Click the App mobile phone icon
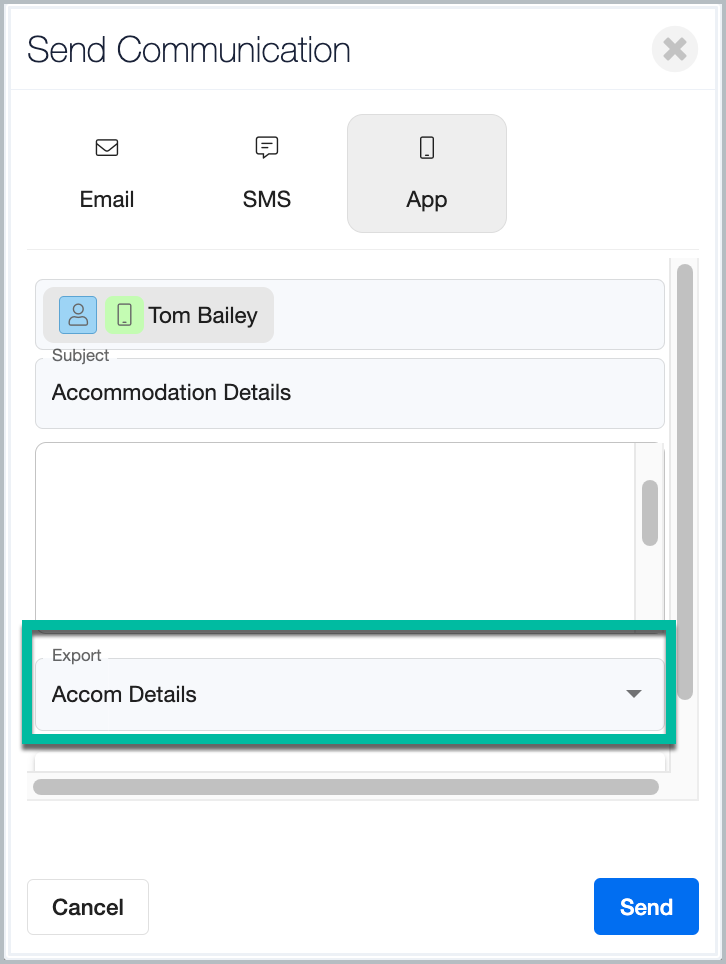The image size is (726, 964). click(x=427, y=148)
